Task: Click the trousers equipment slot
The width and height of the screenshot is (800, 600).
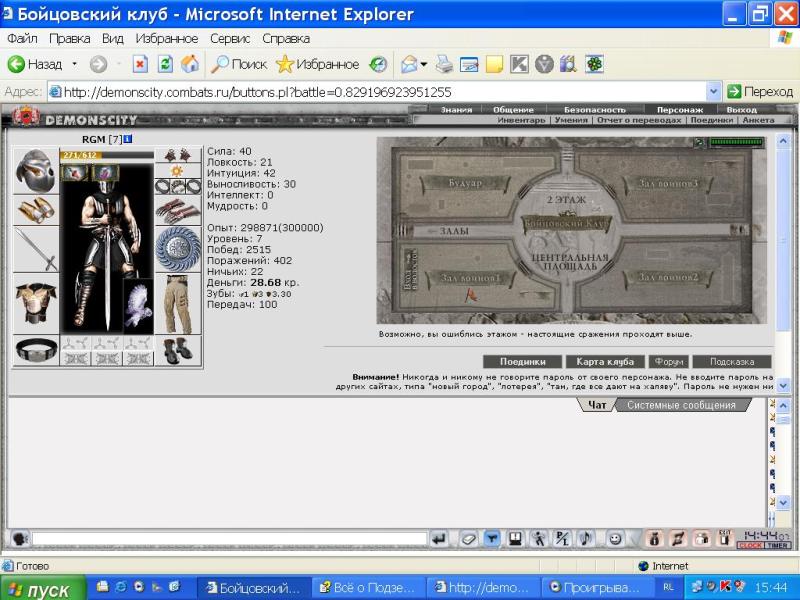Action: tap(178, 304)
